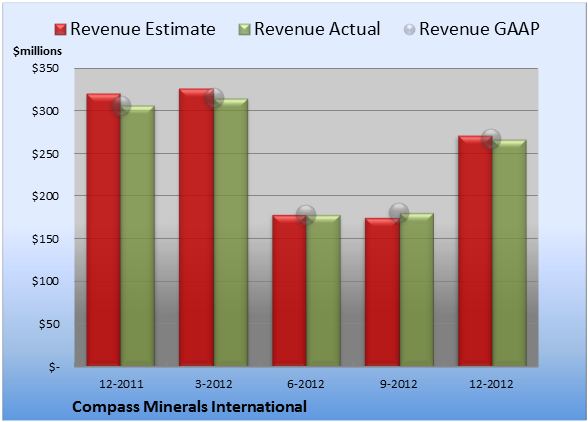Screen dimensions: 588x422
Task: Select the green actual bar for 9-2012
Action: tap(417, 290)
